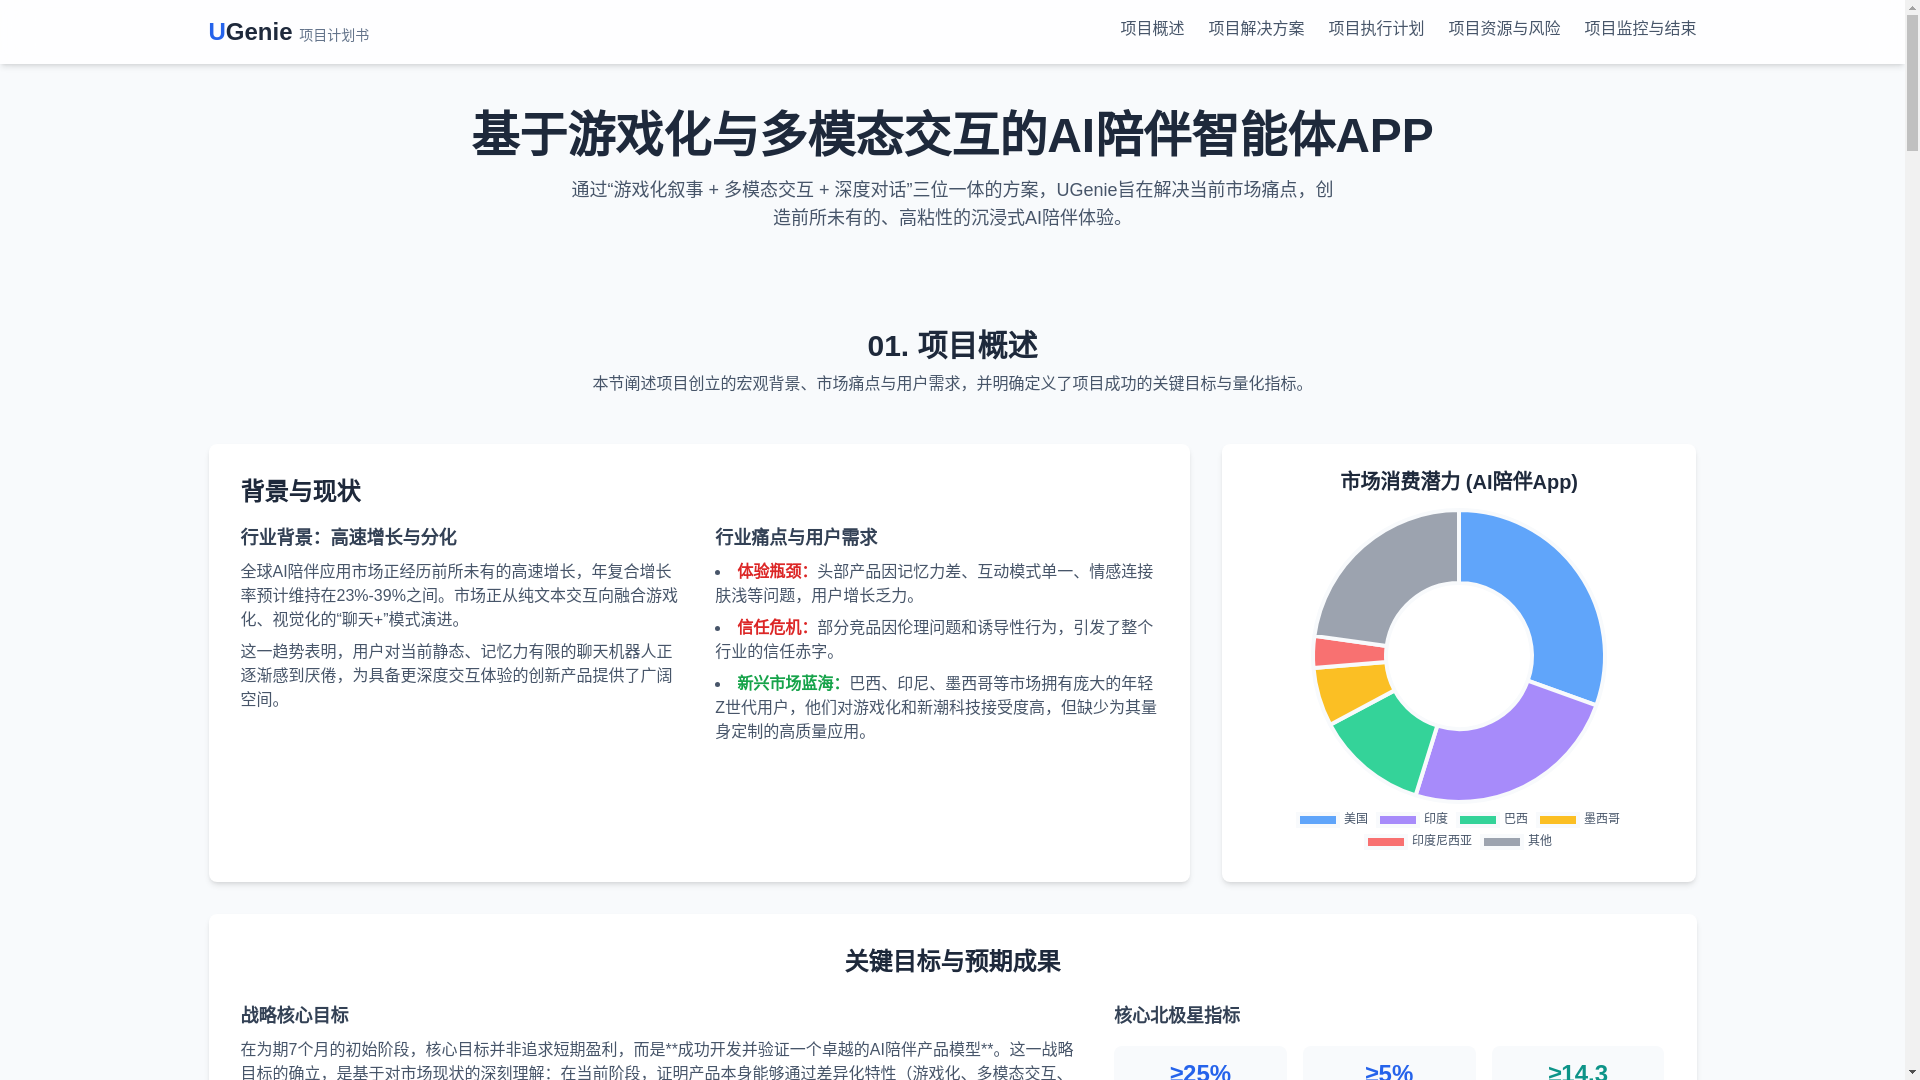1920x1080 pixels.
Task: Toggle 巴西 legend item in chart
Action: click(1494, 819)
